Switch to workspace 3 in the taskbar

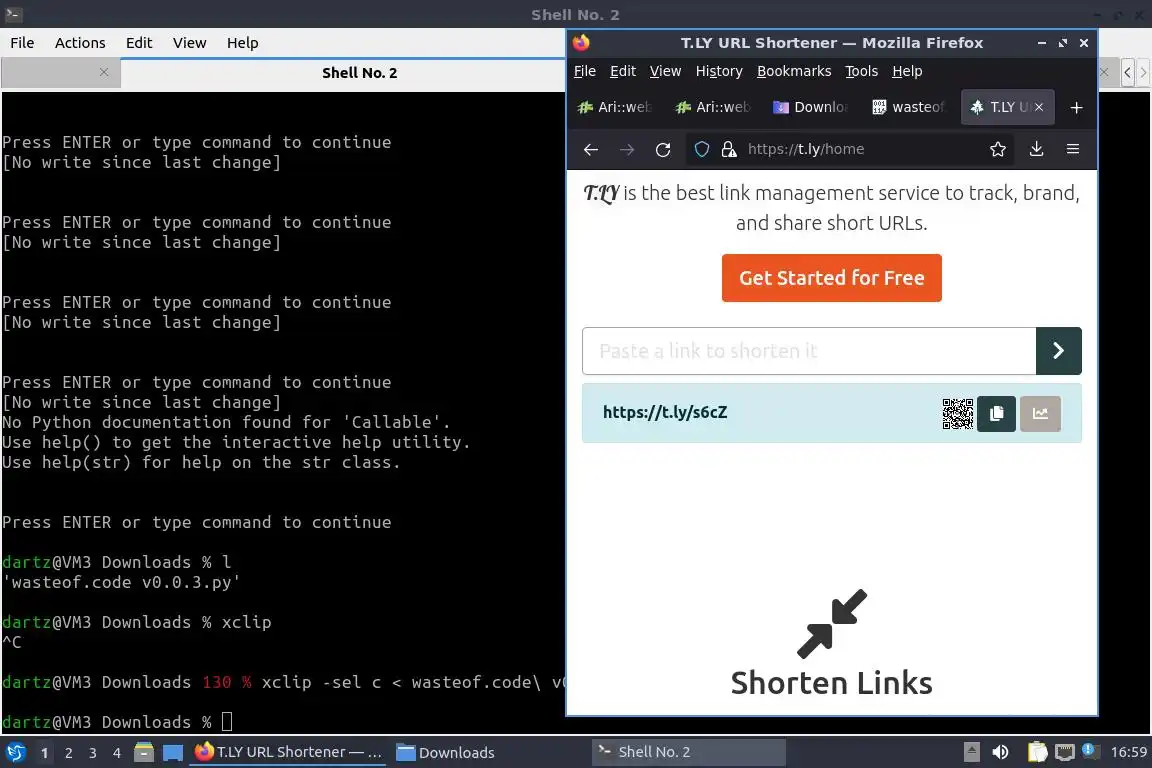click(x=93, y=753)
